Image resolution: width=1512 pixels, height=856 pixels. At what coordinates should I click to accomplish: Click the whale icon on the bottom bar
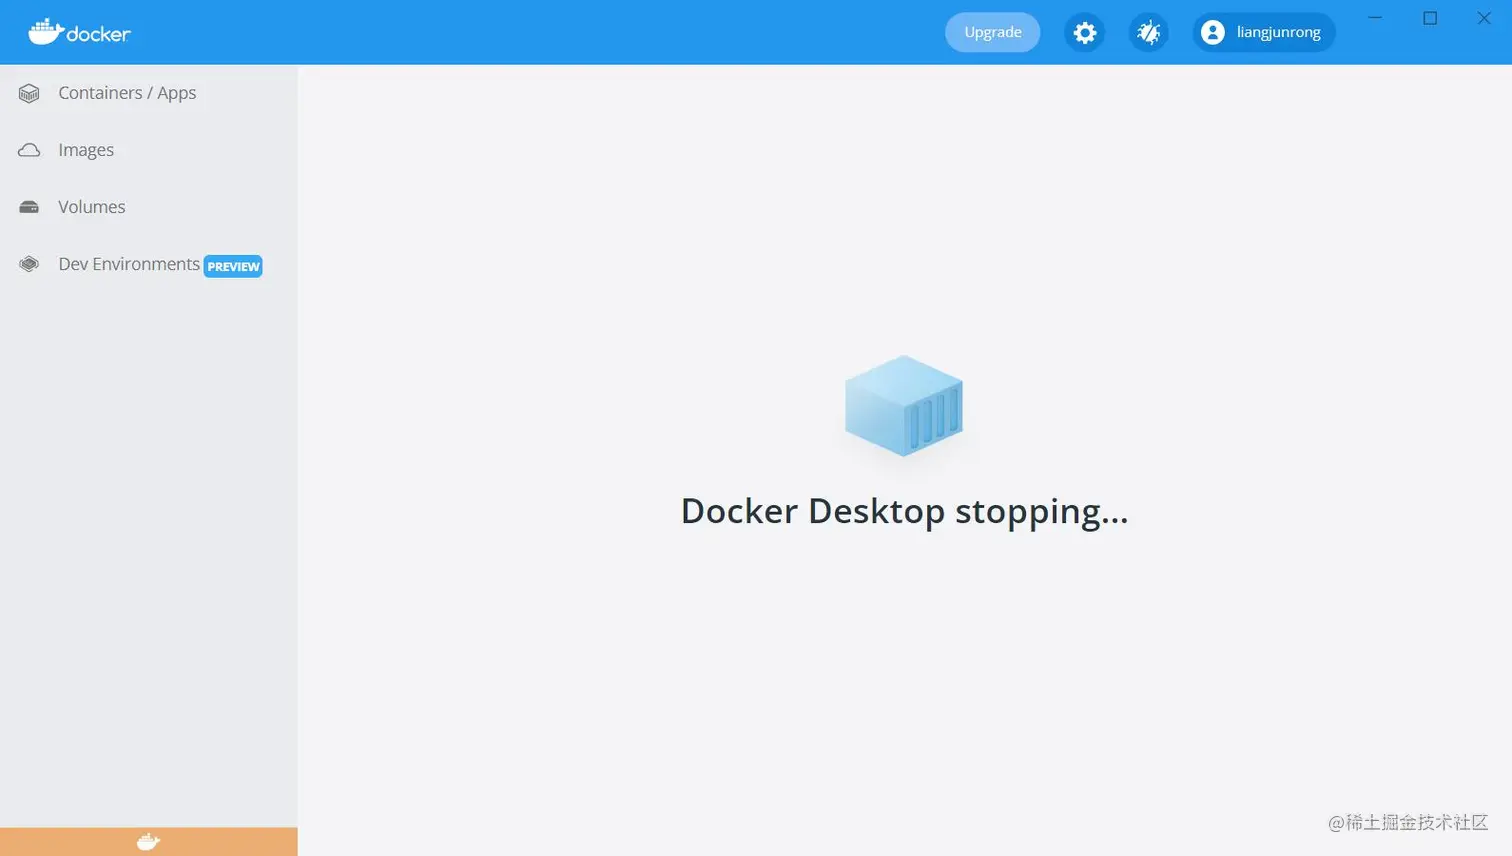[x=148, y=841]
